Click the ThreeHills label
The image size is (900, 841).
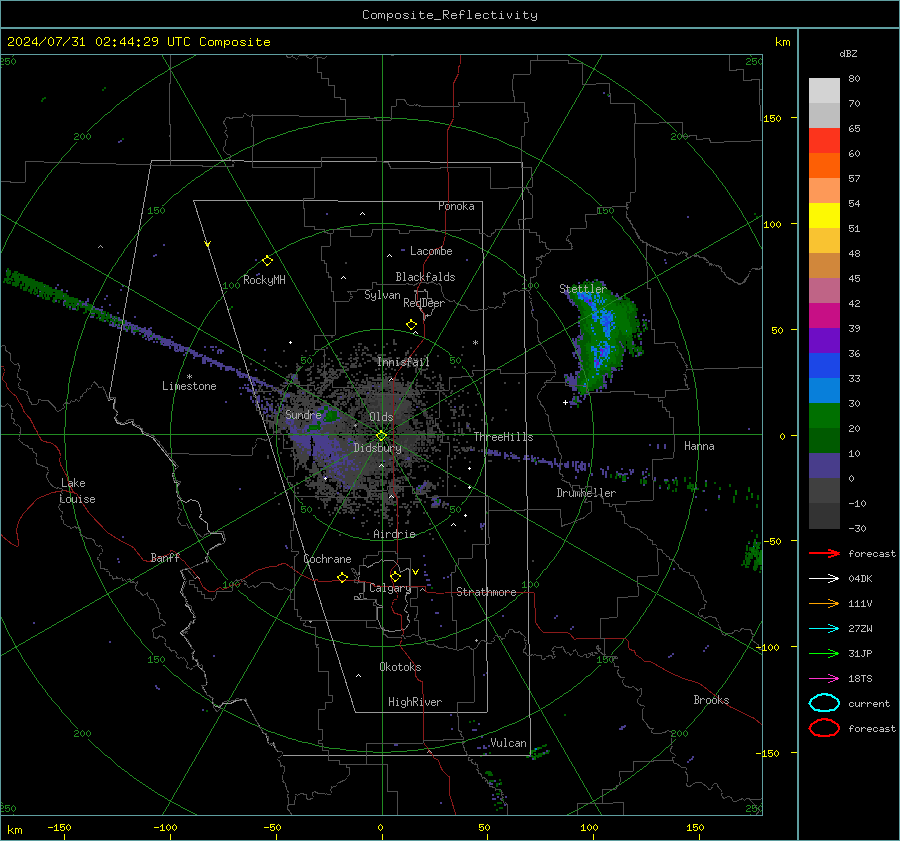pos(503,437)
